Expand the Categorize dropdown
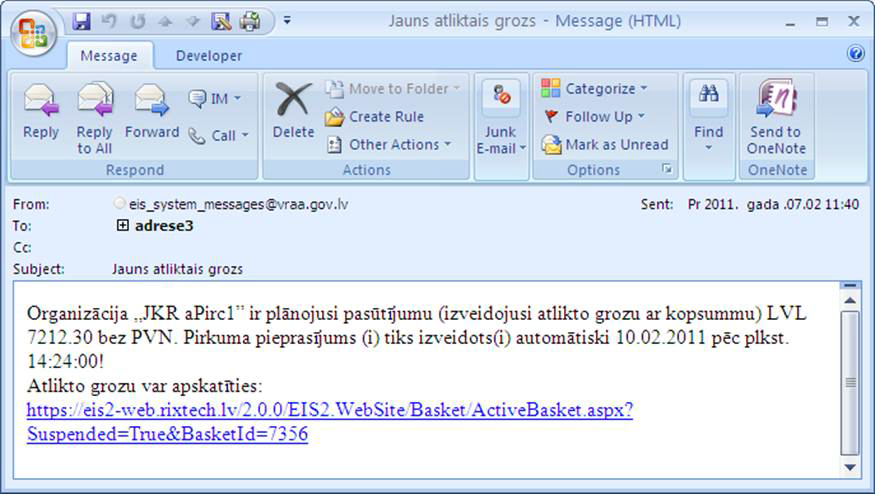 pos(595,89)
